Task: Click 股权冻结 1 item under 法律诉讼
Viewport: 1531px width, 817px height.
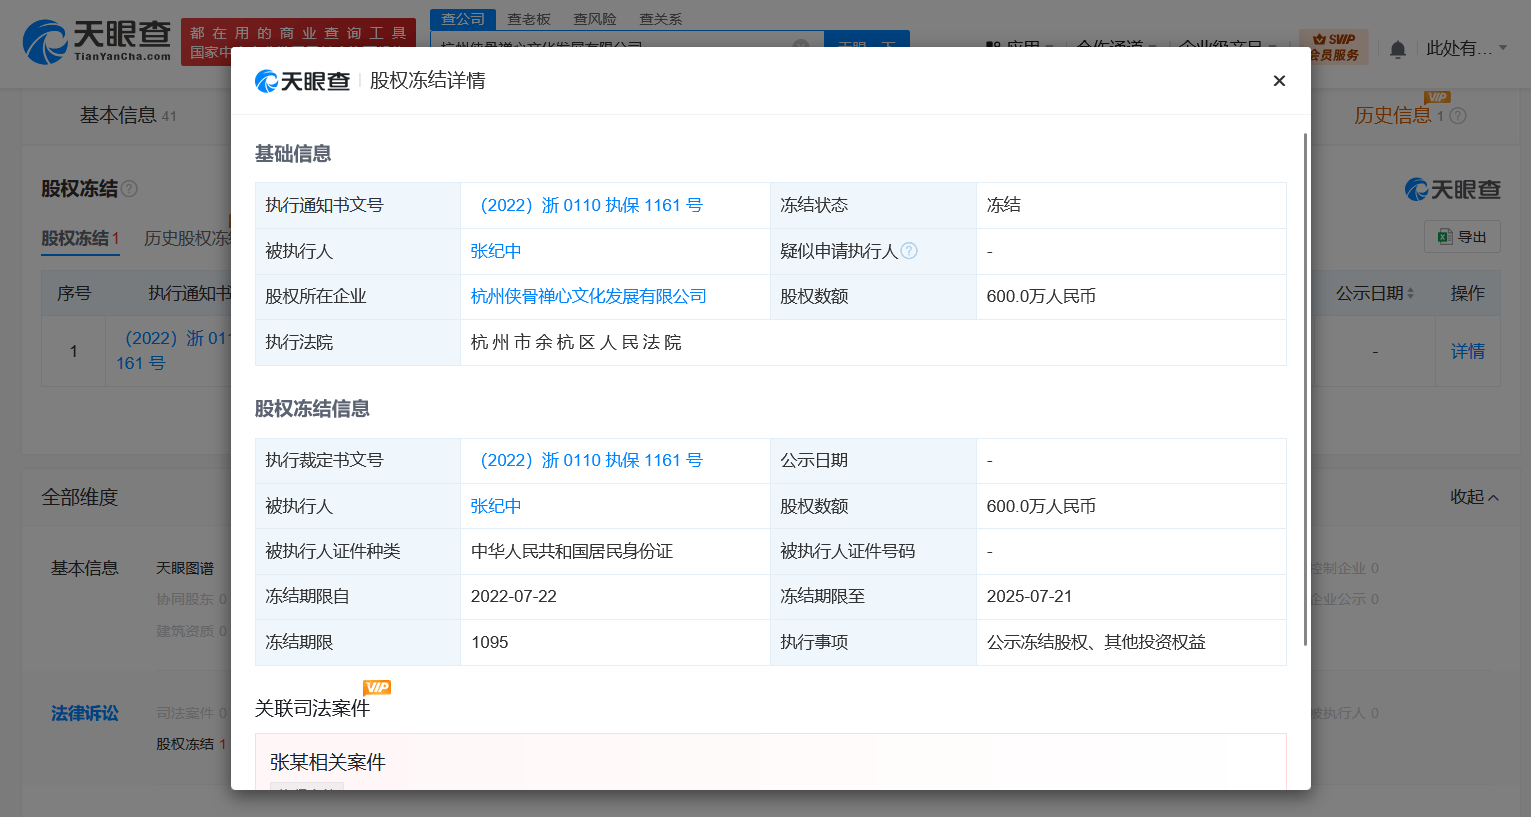Action: [191, 744]
